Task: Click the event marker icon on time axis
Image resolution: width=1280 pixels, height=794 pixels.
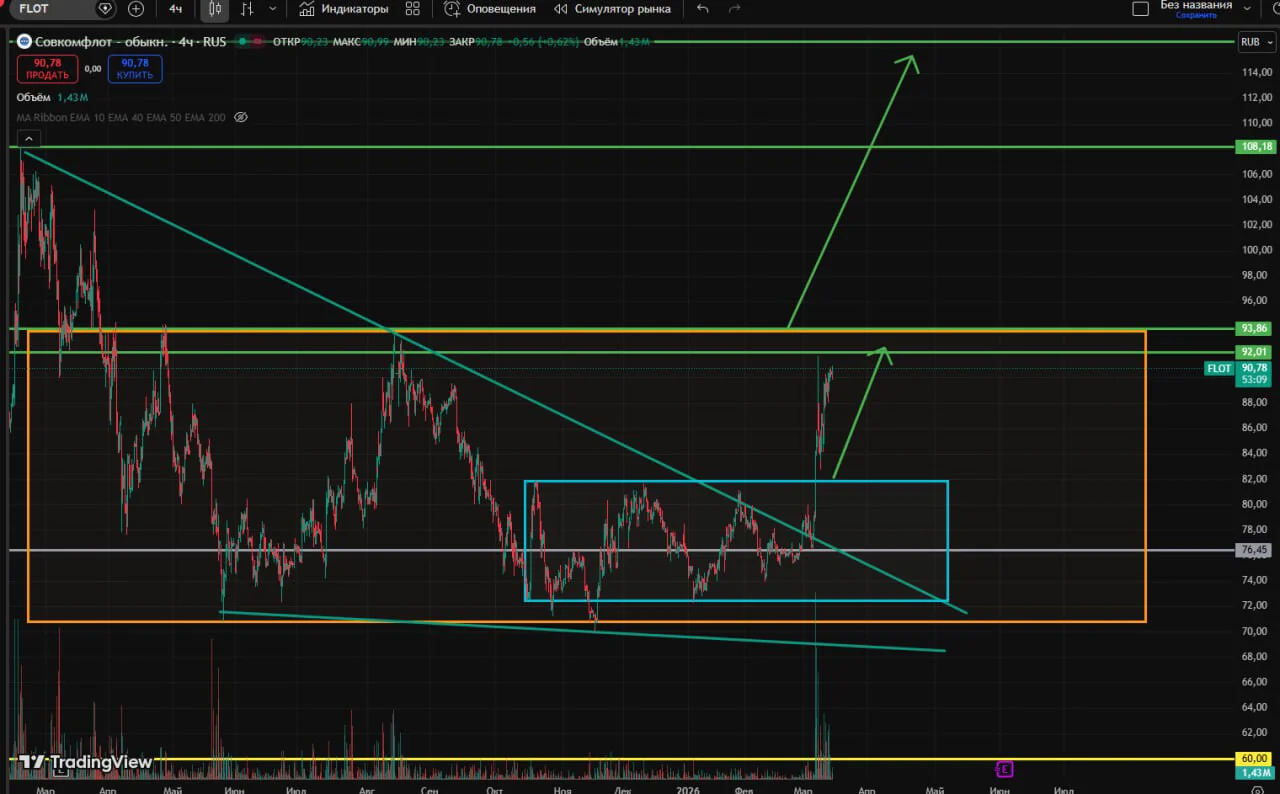Action: click(1004, 769)
